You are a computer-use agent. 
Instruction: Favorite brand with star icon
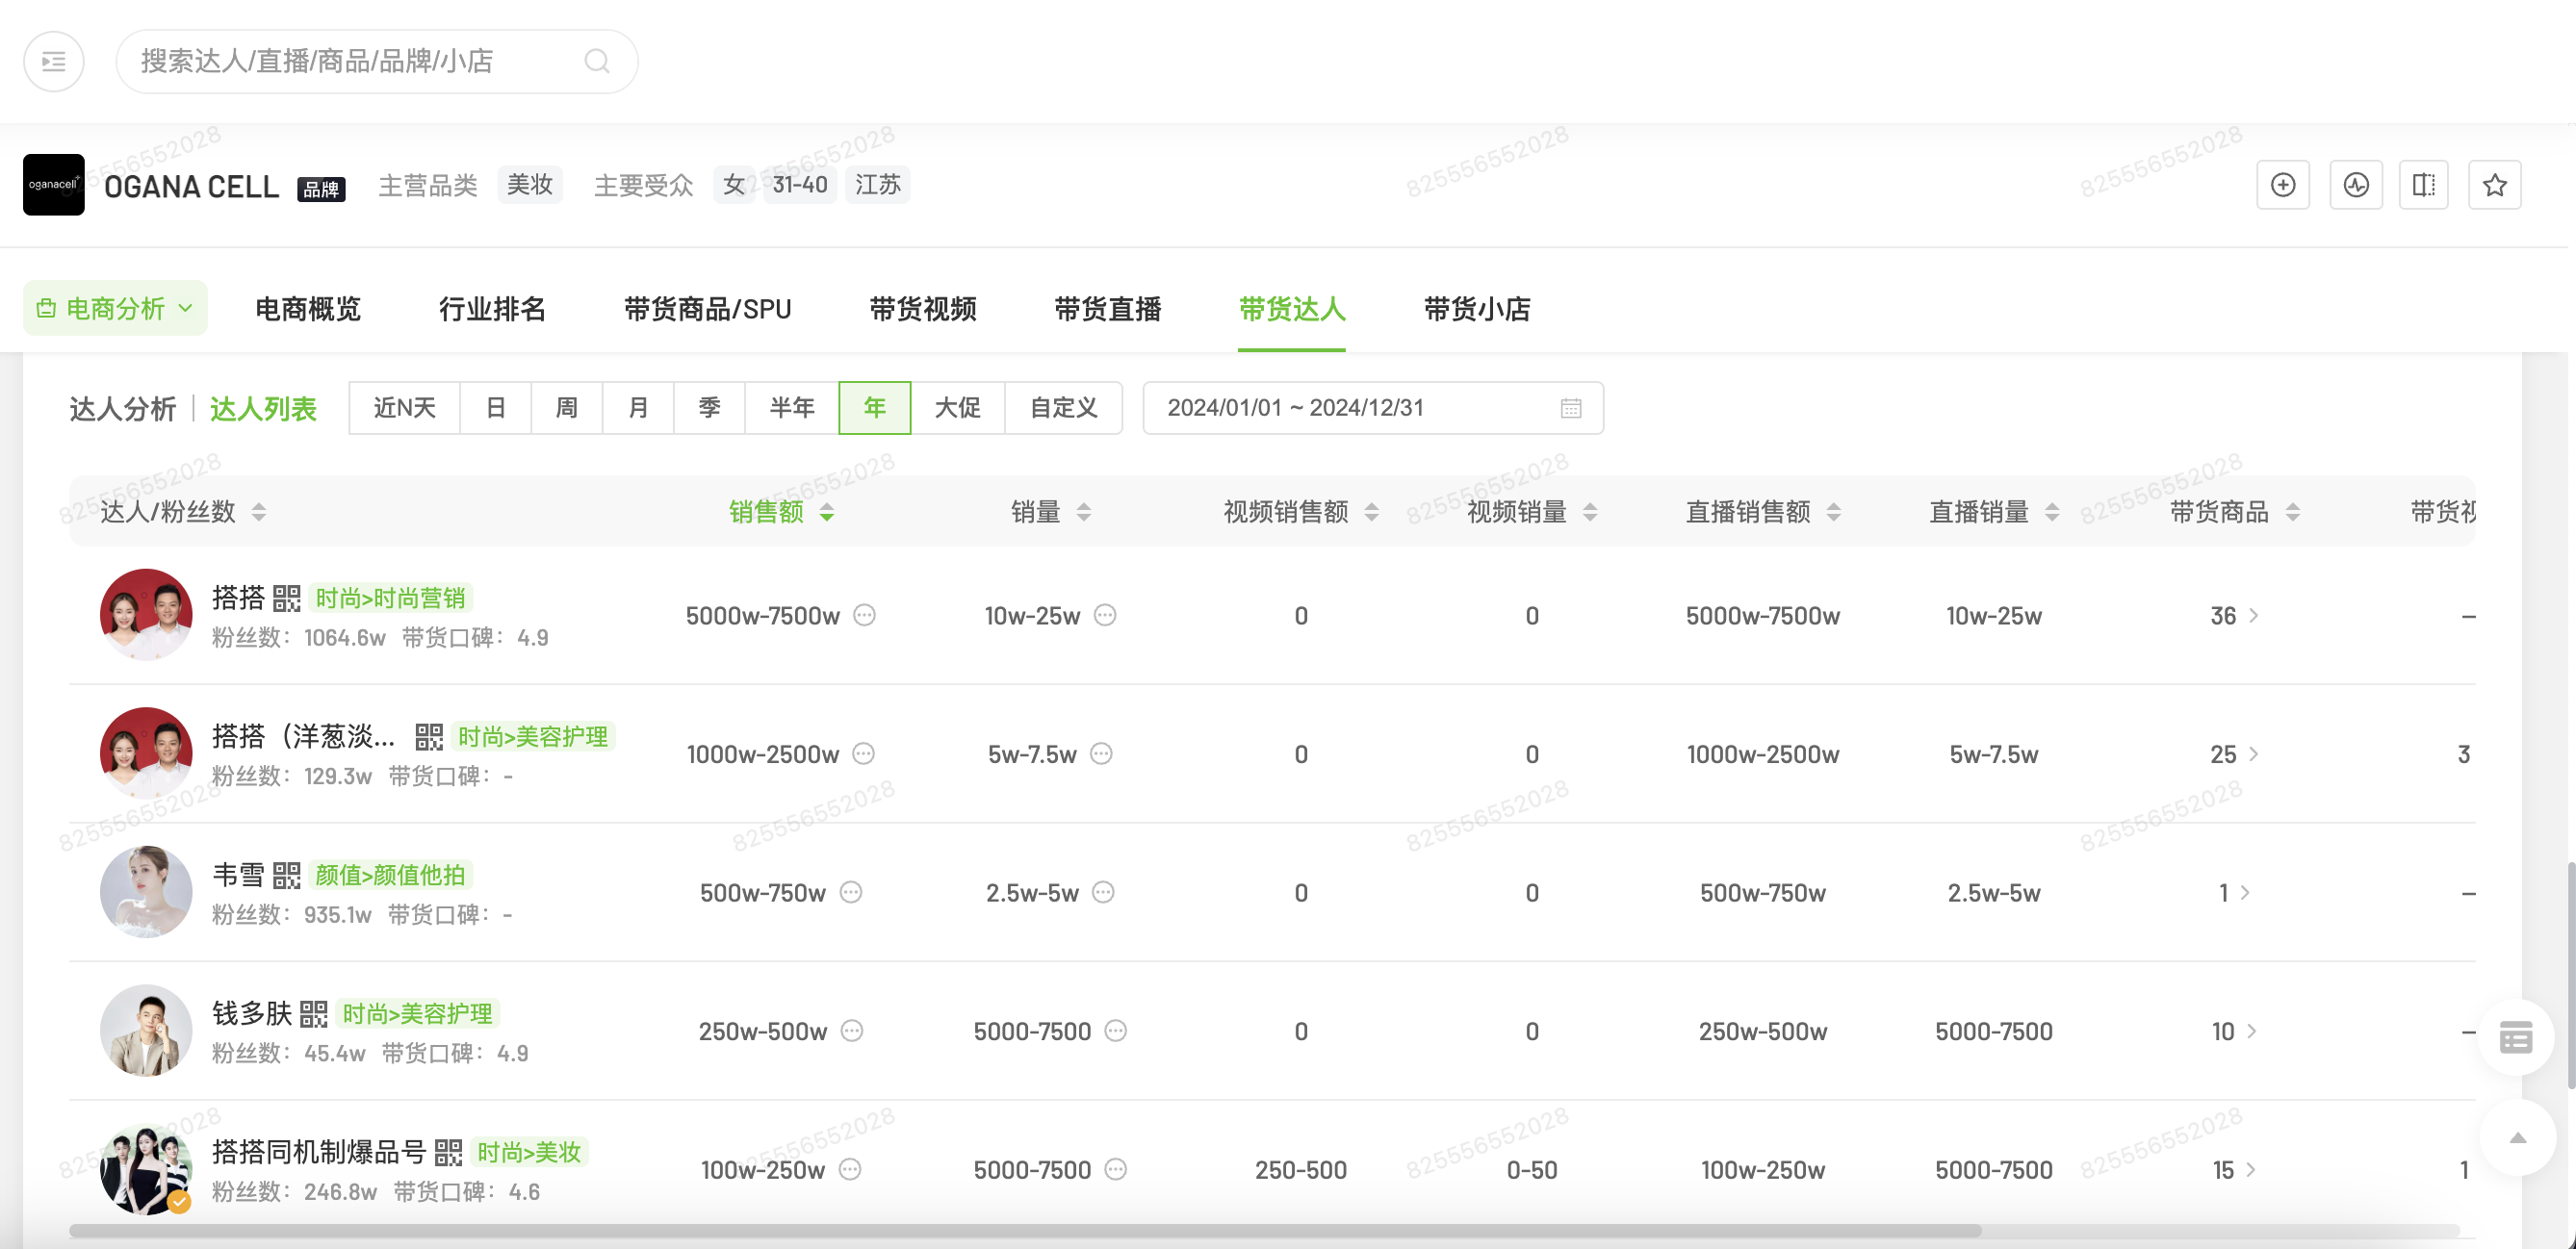click(x=2494, y=185)
